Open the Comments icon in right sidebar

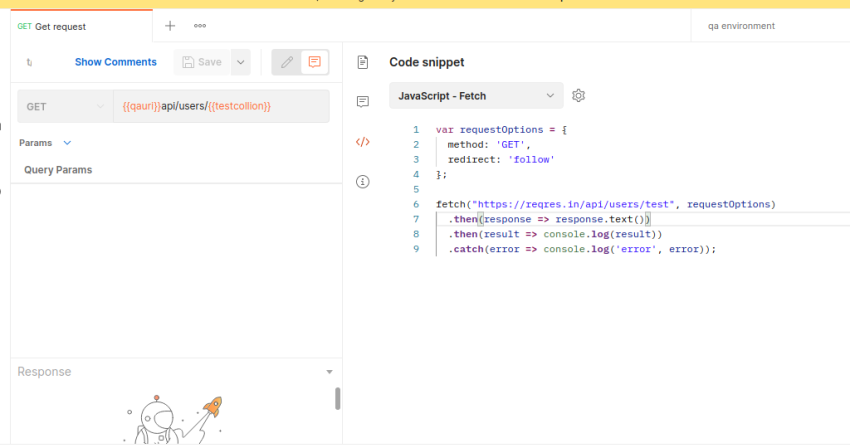point(363,102)
